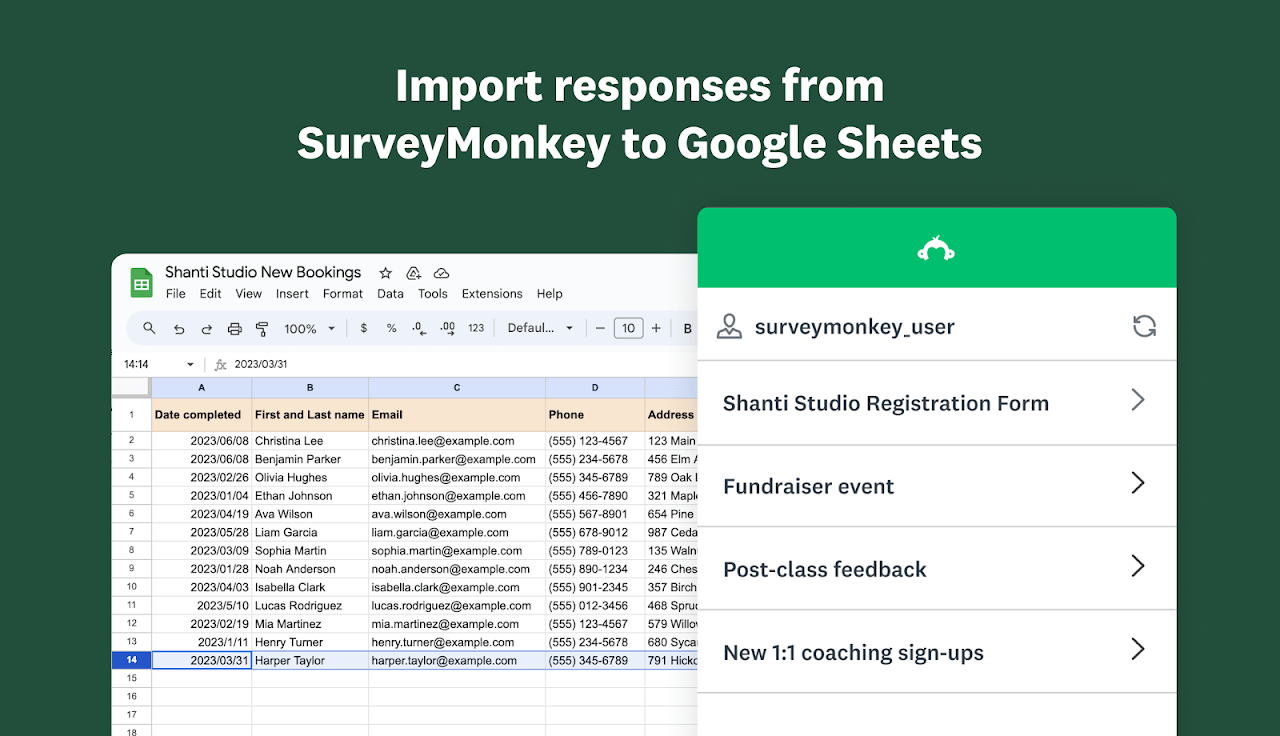Click the user profile icon beside surveymonkey_user
The image size is (1280, 736).
[730, 326]
